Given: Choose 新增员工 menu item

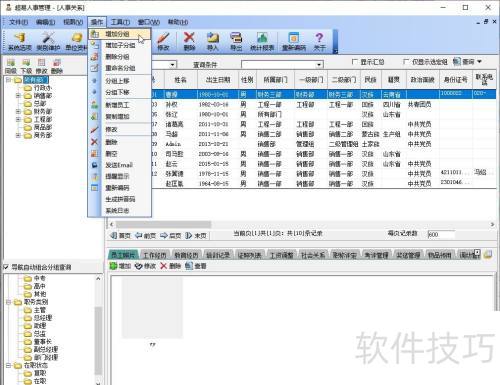Looking at the screenshot, I should (x=120, y=105).
